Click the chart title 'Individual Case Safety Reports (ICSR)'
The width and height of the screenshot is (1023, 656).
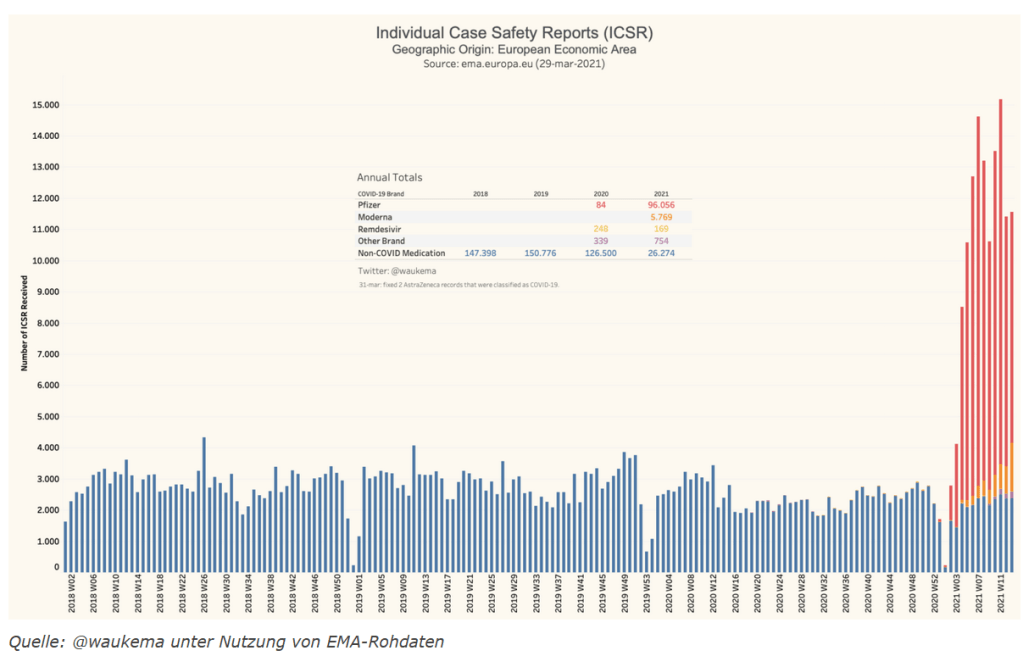coord(511,33)
